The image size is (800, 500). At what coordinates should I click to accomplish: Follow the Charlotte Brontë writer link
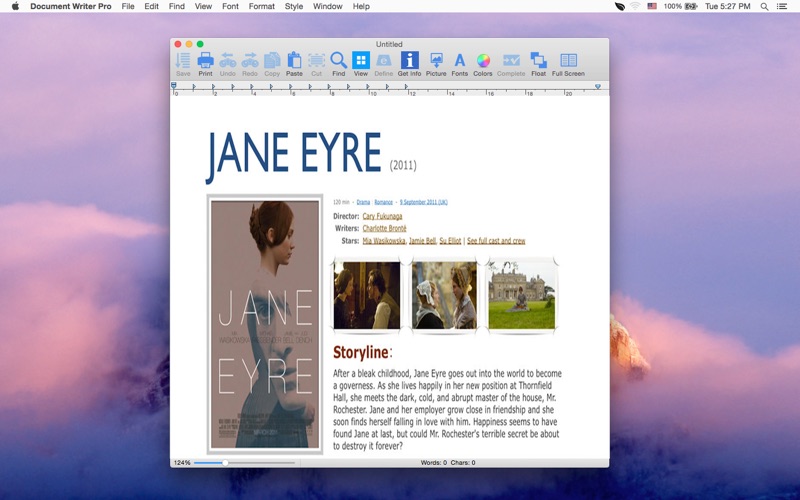click(385, 229)
